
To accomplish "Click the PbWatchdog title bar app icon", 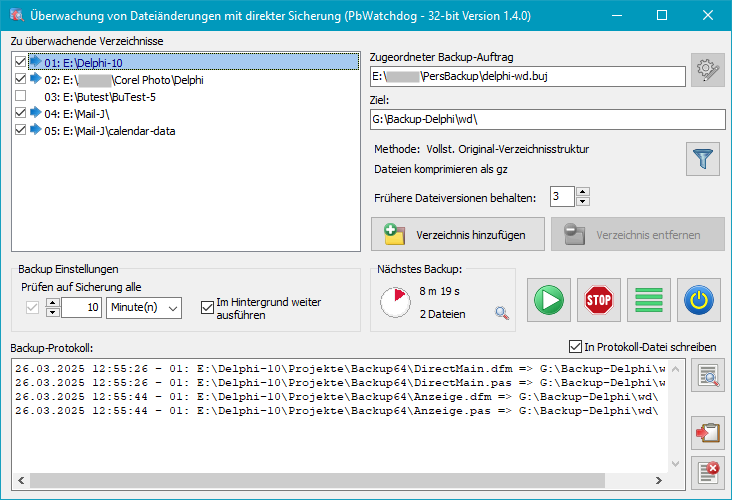I will click(x=16, y=15).
